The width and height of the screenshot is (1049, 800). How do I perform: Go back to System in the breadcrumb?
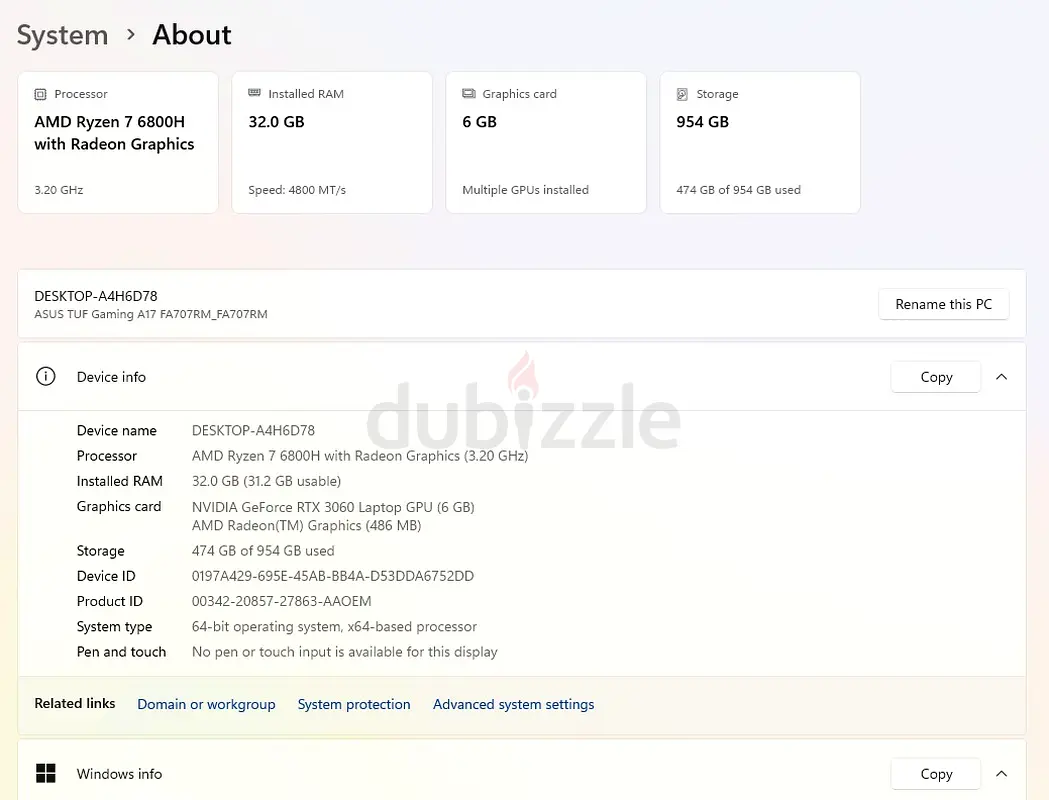pos(62,35)
